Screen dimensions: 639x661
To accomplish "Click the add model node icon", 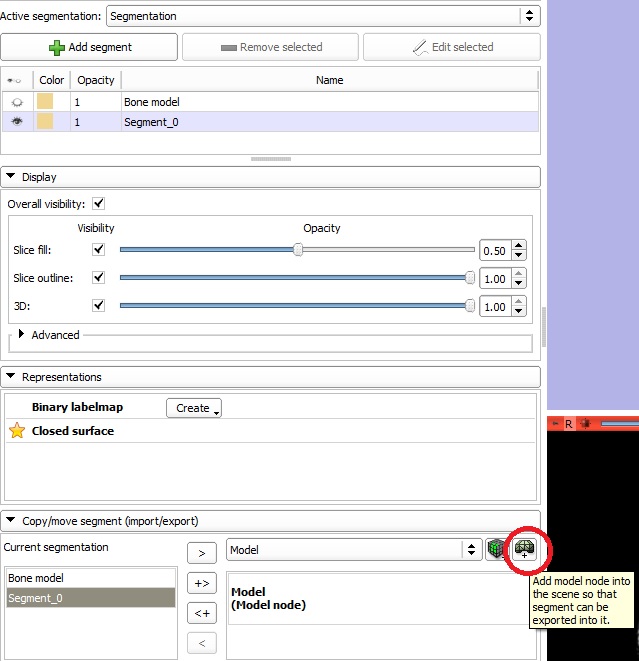I will pyautogui.click(x=523, y=549).
